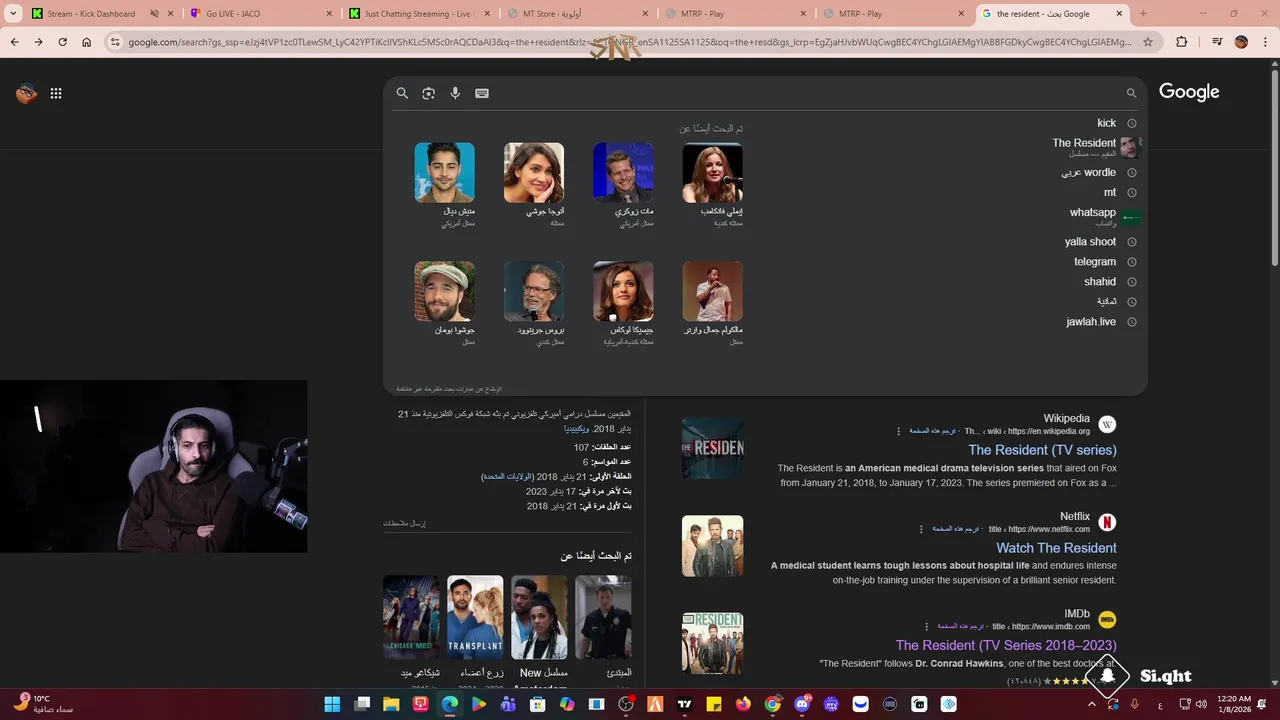Open the الولايات المتحدة link in first episode row

[x=507, y=477]
